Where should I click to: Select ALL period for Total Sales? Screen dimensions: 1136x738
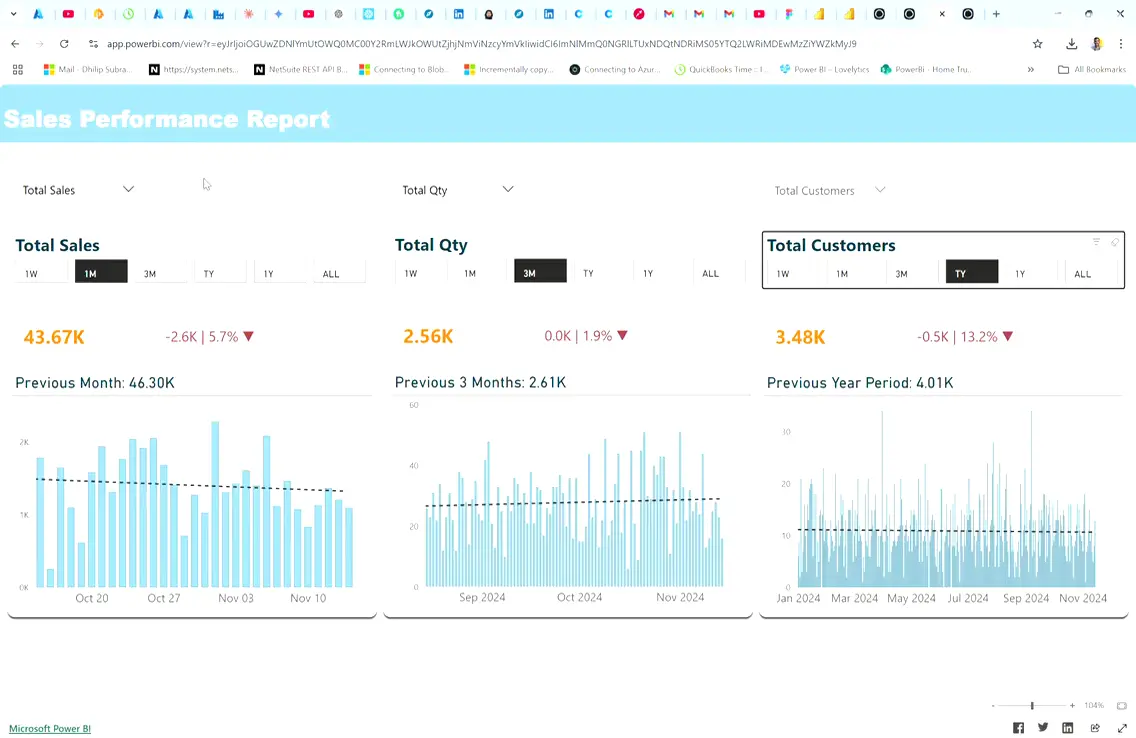pos(340,273)
